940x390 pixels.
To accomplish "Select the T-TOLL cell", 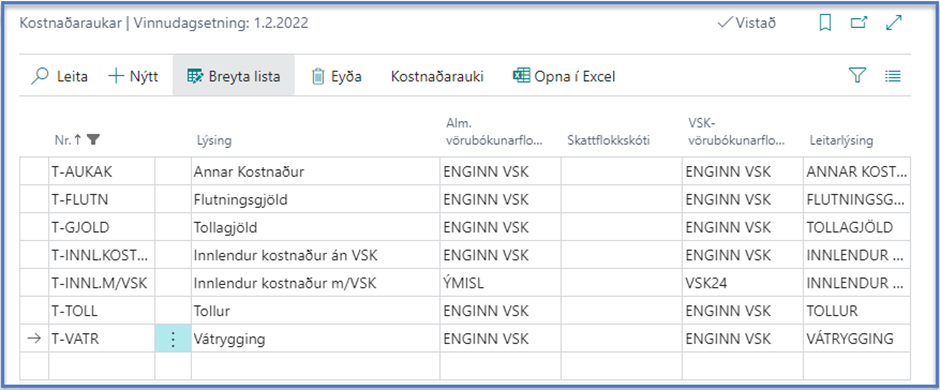I will click(102, 311).
